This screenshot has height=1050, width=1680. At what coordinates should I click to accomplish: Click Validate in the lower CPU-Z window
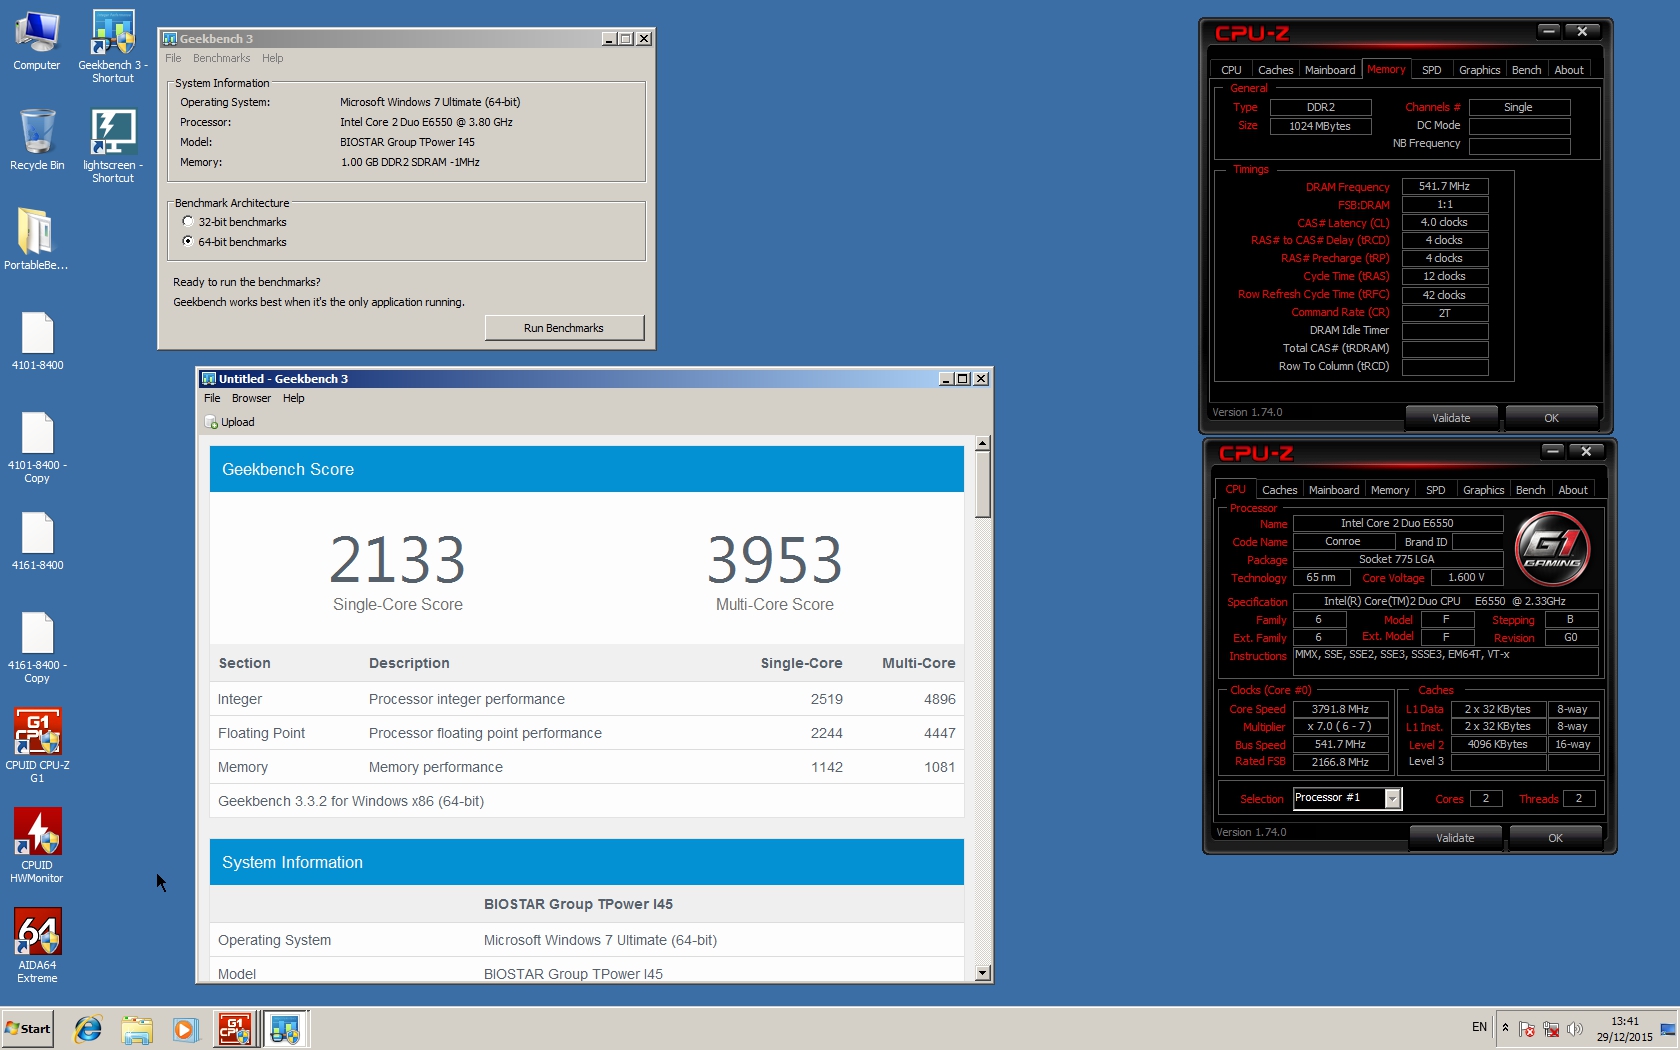click(1455, 838)
